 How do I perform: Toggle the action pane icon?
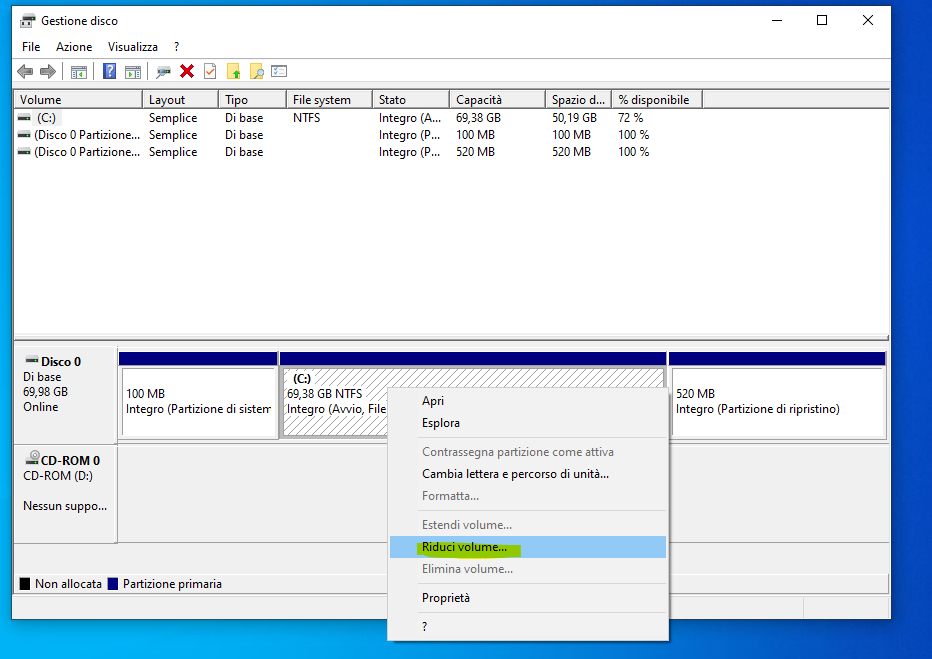click(x=133, y=72)
